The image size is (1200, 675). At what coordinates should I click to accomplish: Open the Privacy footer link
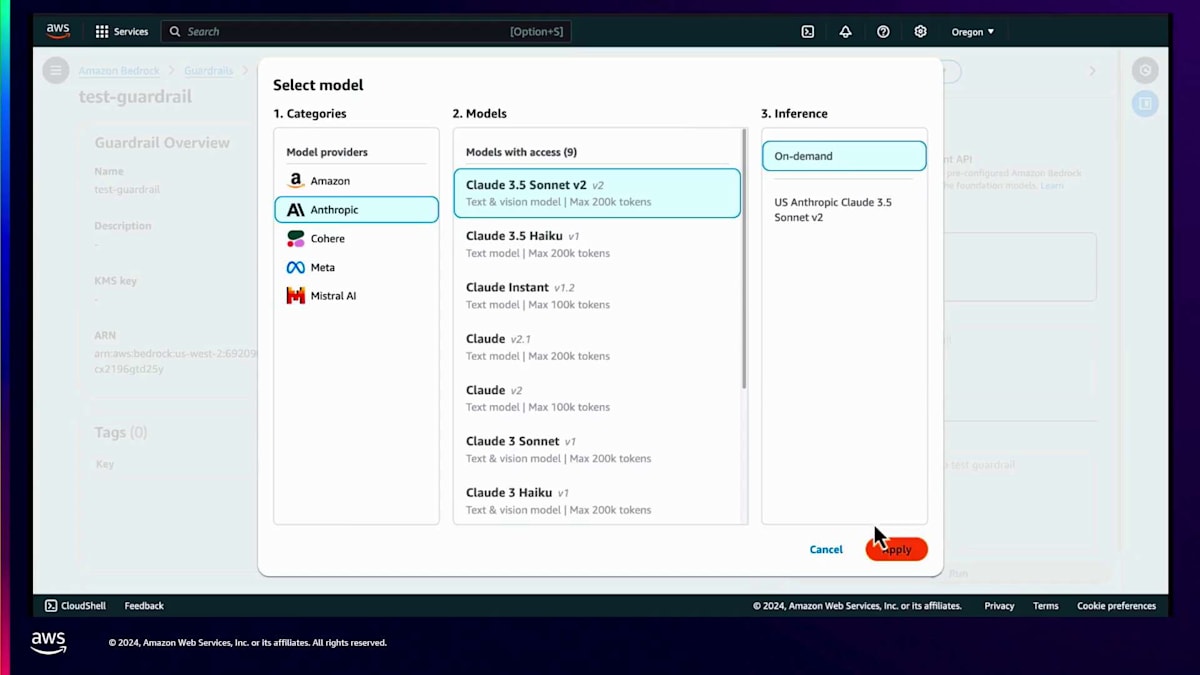coord(999,606)
